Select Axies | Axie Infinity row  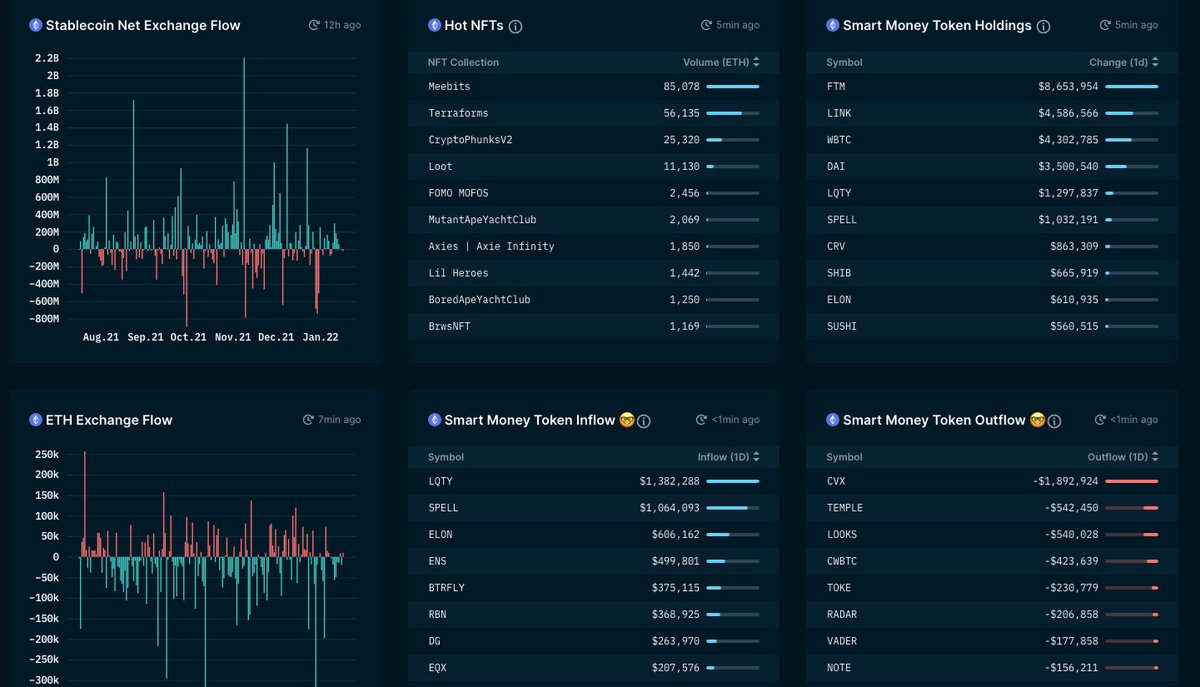(x=593, y=246)
